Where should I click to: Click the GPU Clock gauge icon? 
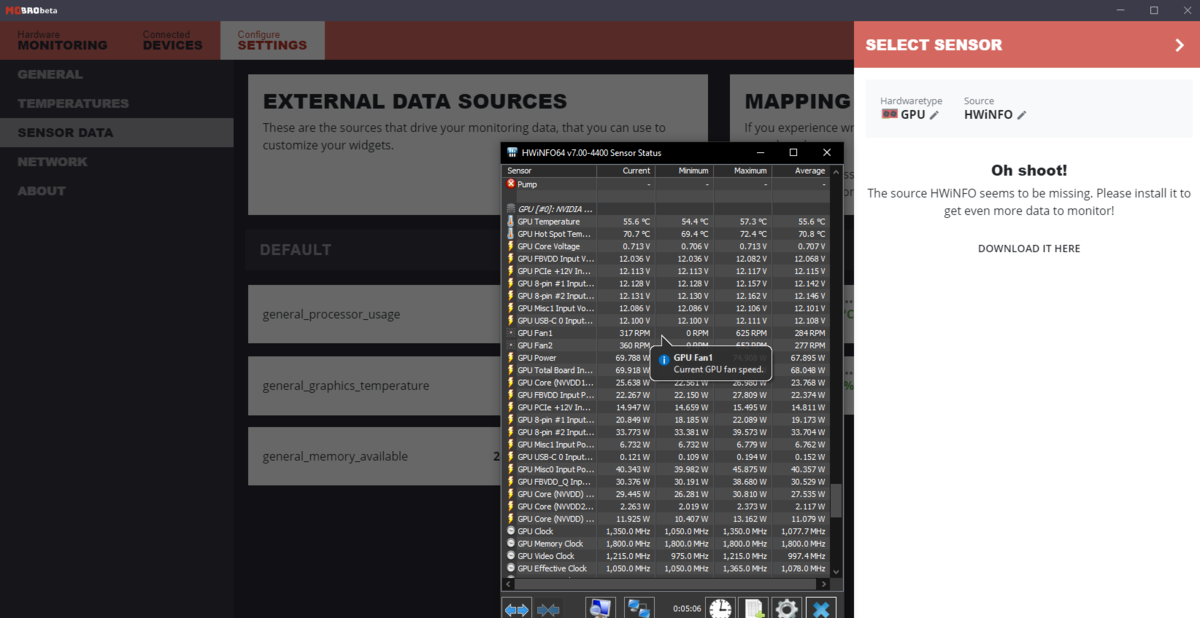(x=511, y=531)
